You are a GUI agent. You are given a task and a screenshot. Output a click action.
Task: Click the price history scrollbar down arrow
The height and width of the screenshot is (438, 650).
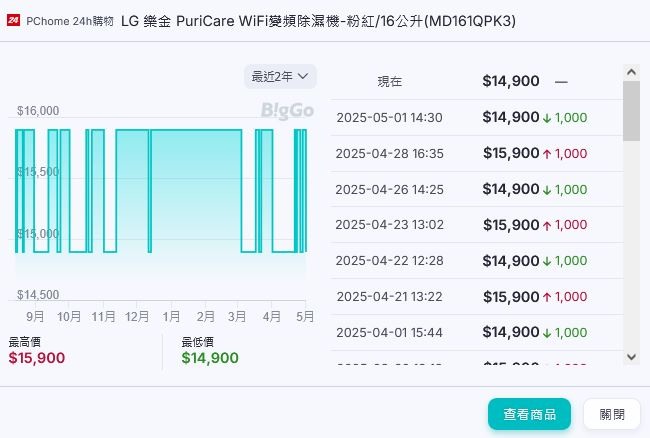631,357
